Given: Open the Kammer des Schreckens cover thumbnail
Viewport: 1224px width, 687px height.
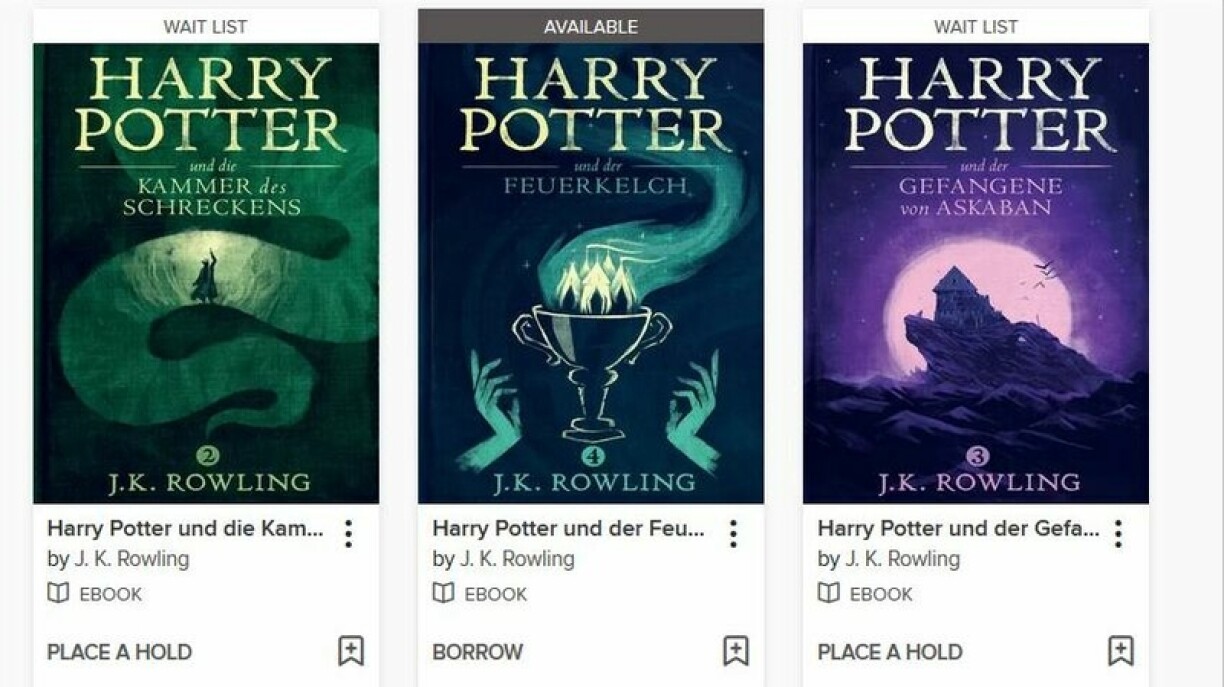Looking at the screenshot, I should click(206, 273).
